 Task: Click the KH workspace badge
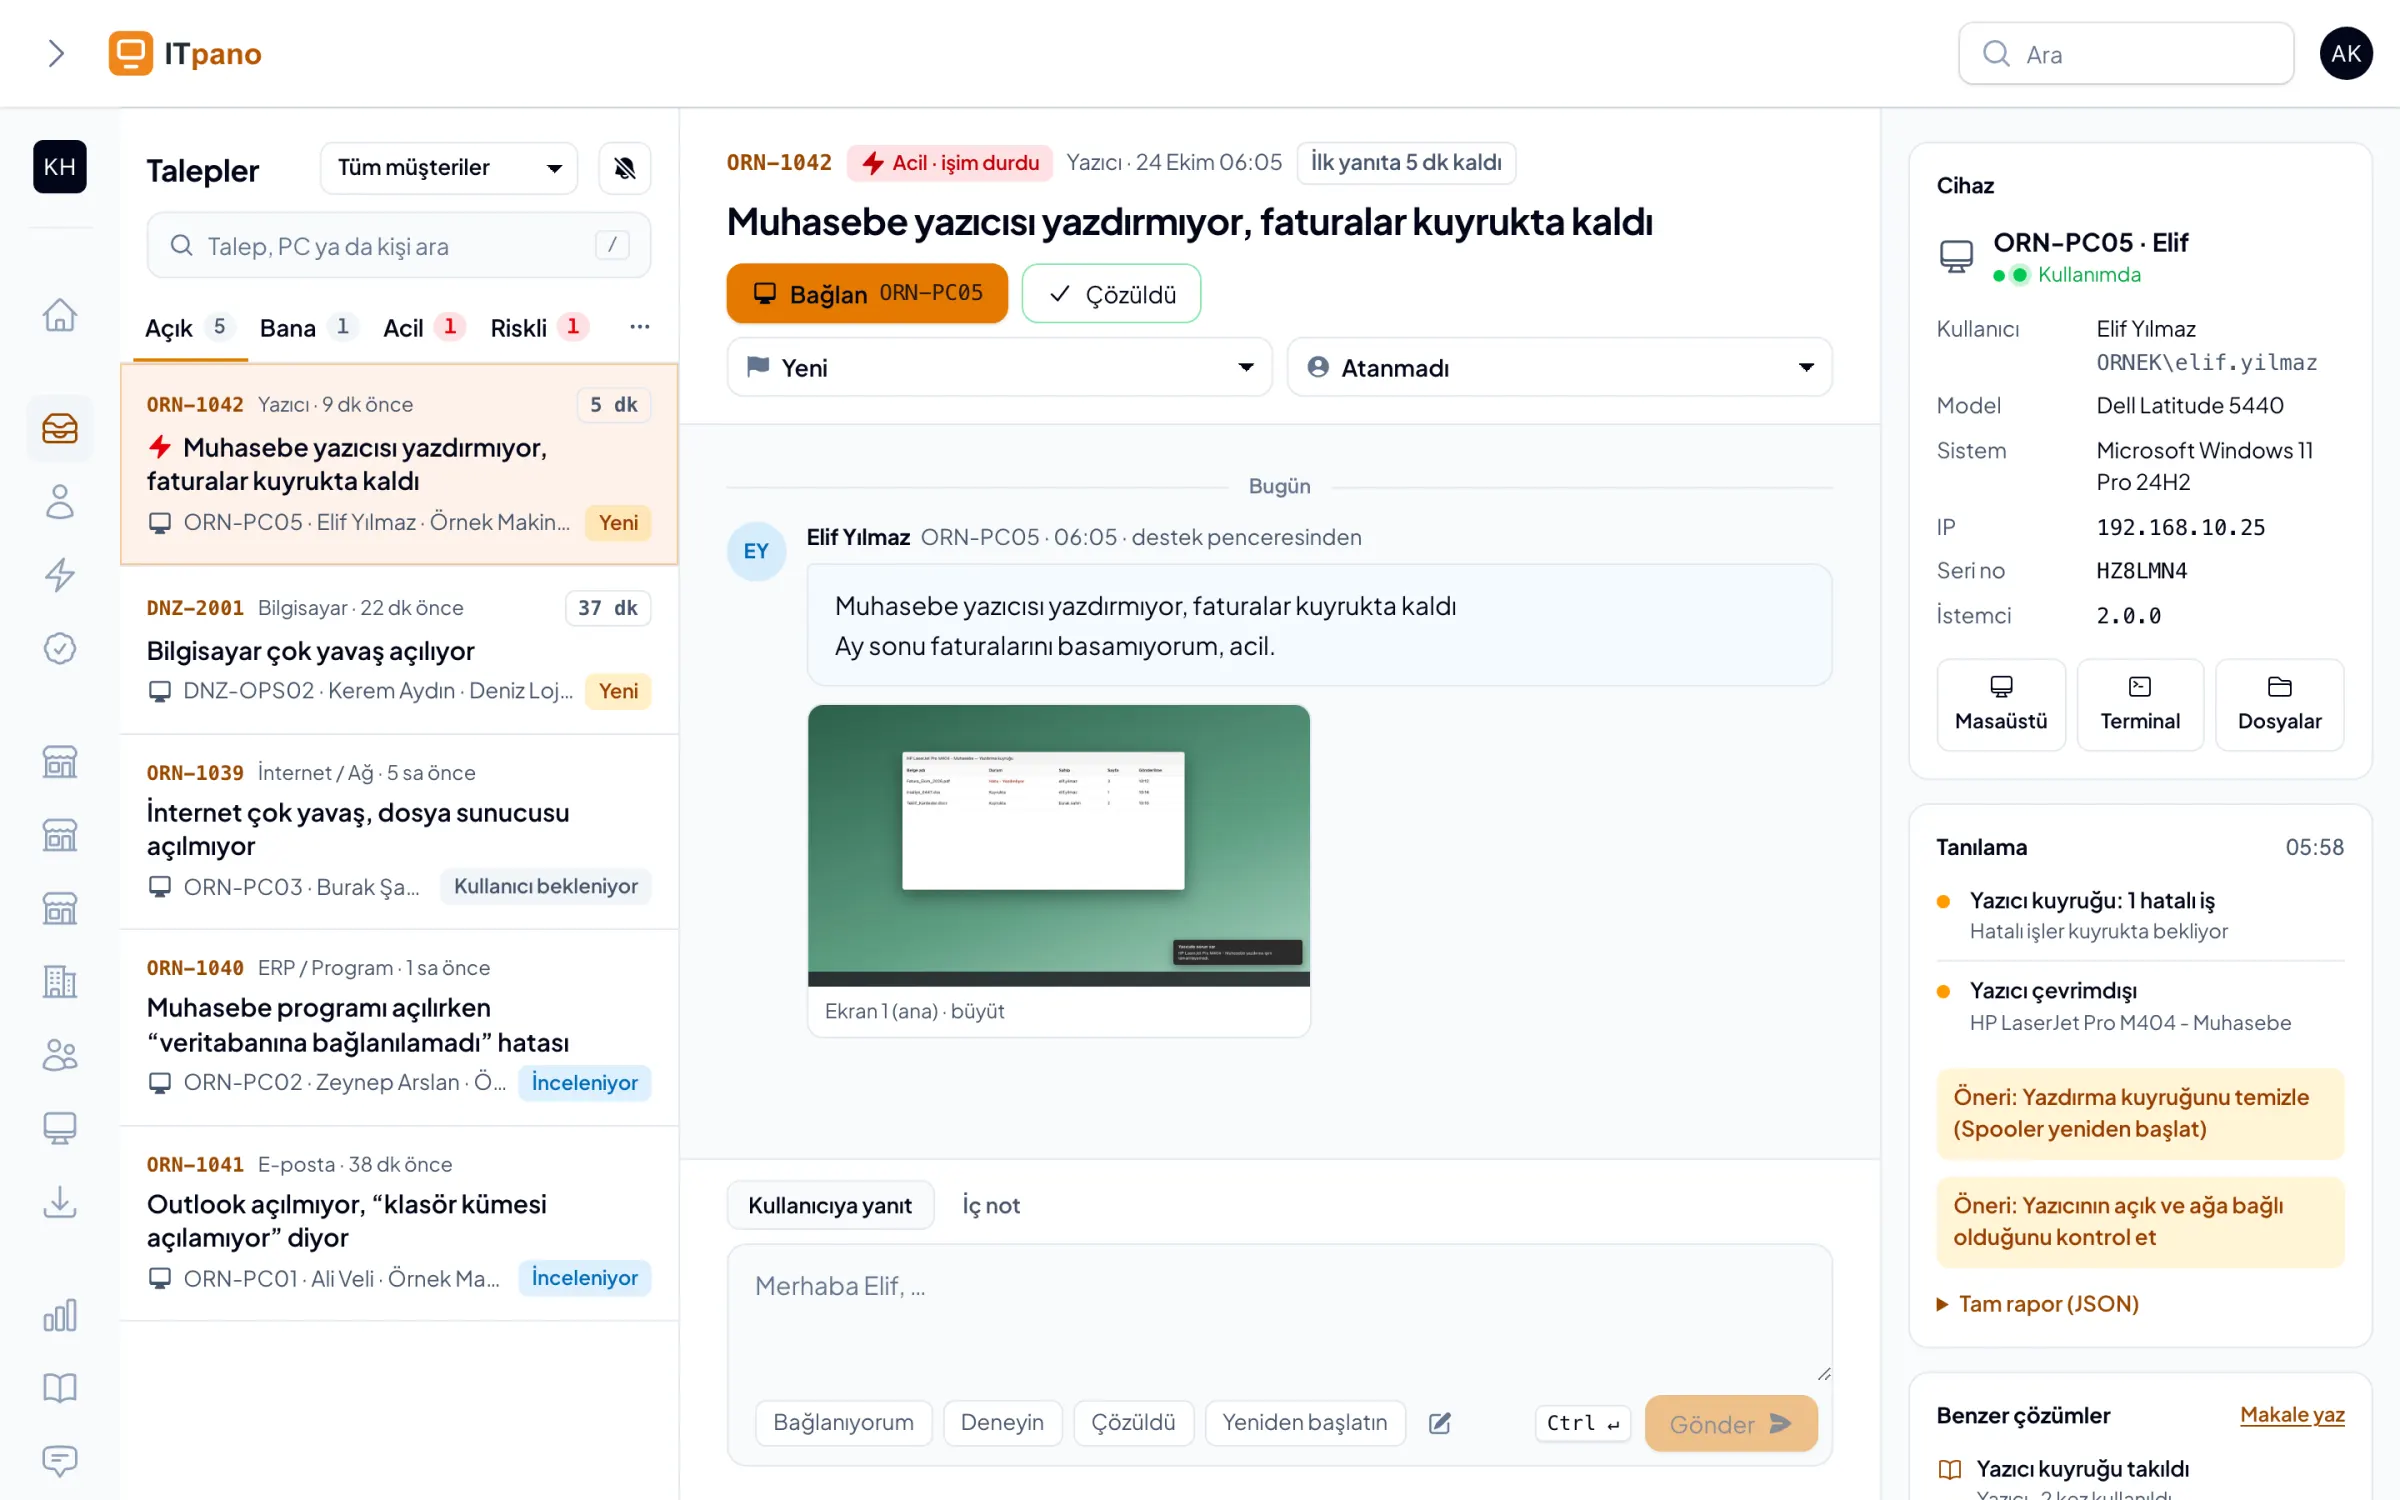[x=60, y=167]
